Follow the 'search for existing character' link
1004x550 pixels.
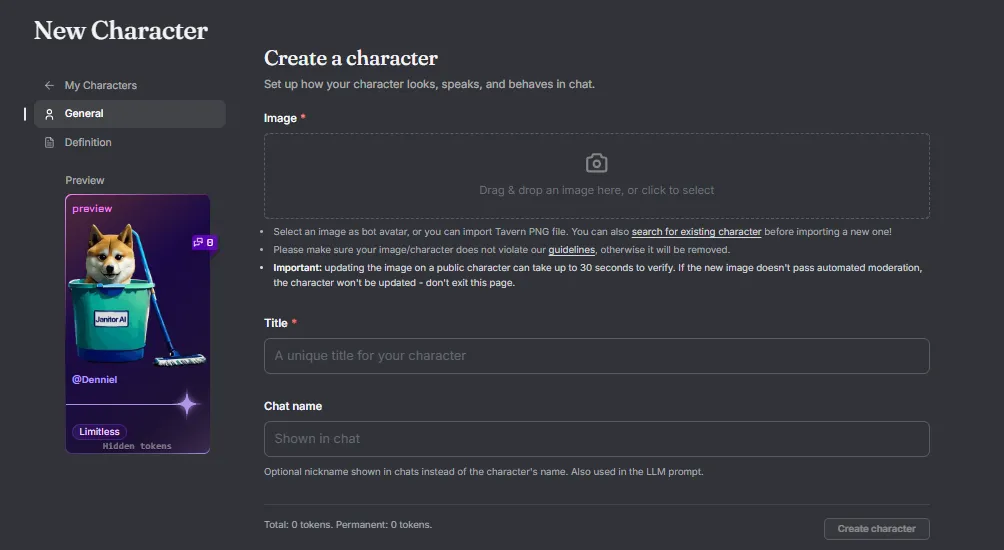pos(696,232)
